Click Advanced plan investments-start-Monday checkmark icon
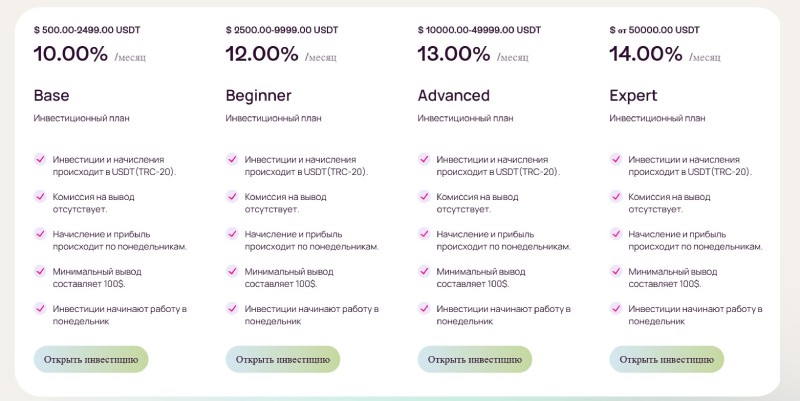Viewport: 800px width, 401px height. point(424,308)
